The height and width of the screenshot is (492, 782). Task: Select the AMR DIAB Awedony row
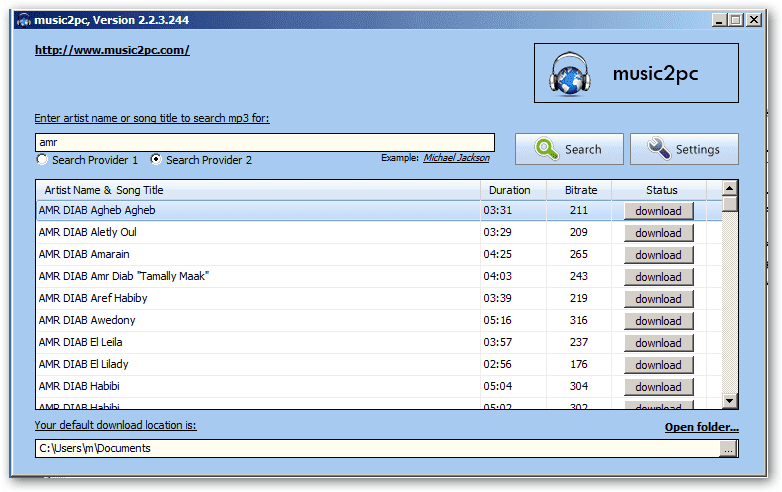click(379, 320)
